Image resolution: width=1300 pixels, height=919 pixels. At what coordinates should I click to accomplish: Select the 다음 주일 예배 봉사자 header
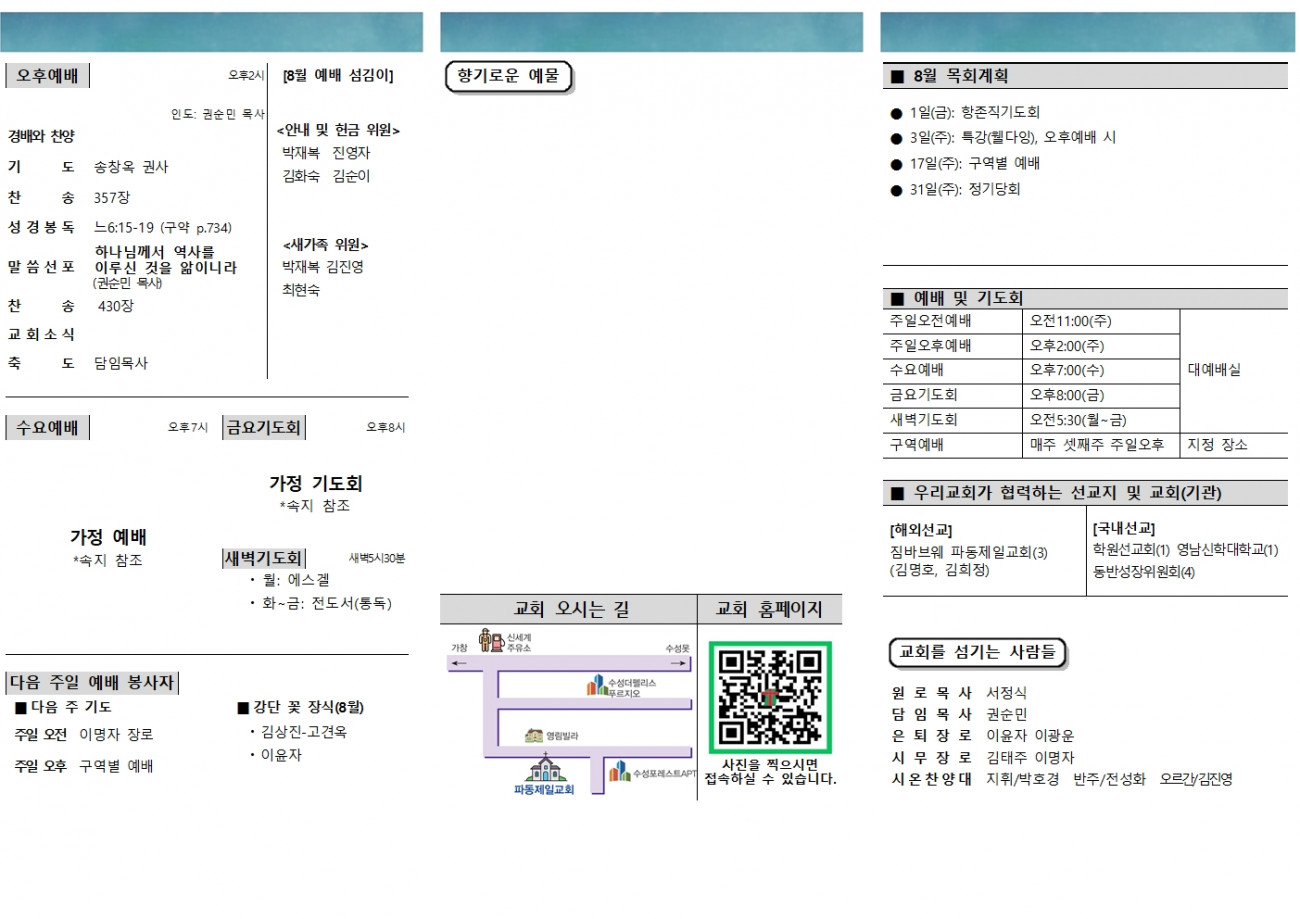[x=92, y=683]
